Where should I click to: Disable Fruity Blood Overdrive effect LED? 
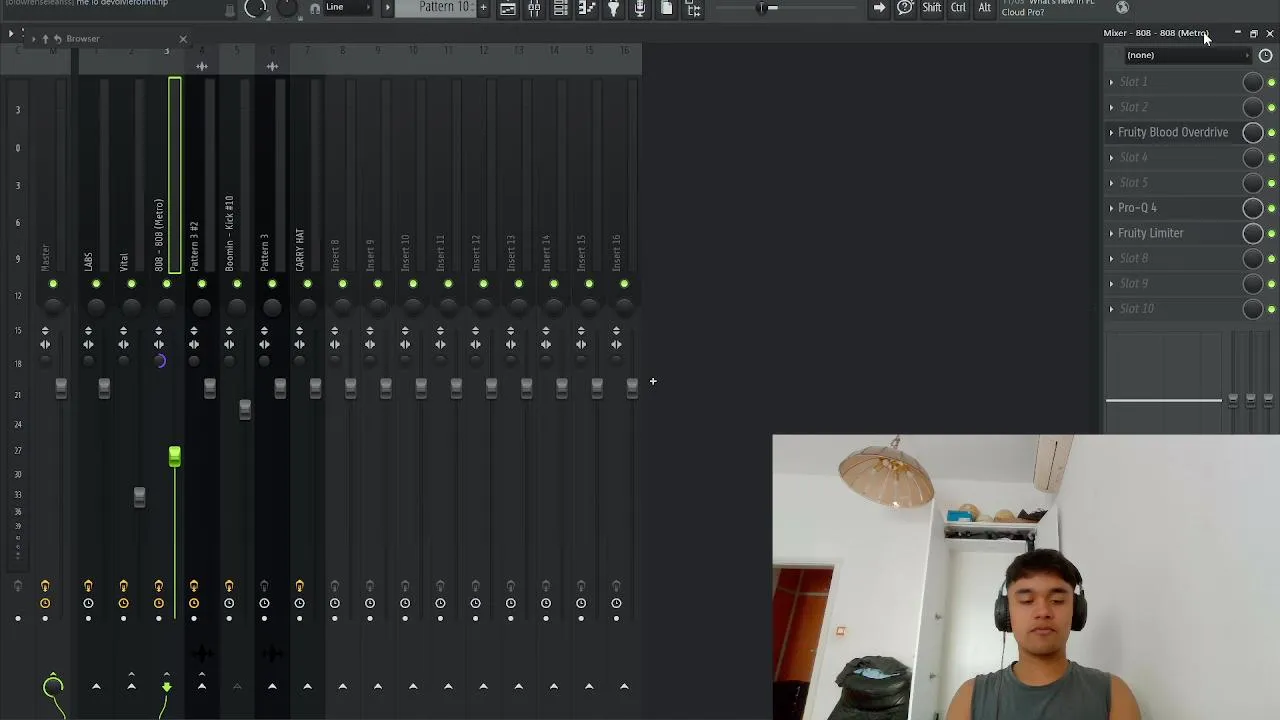(x=1271, y=133)
